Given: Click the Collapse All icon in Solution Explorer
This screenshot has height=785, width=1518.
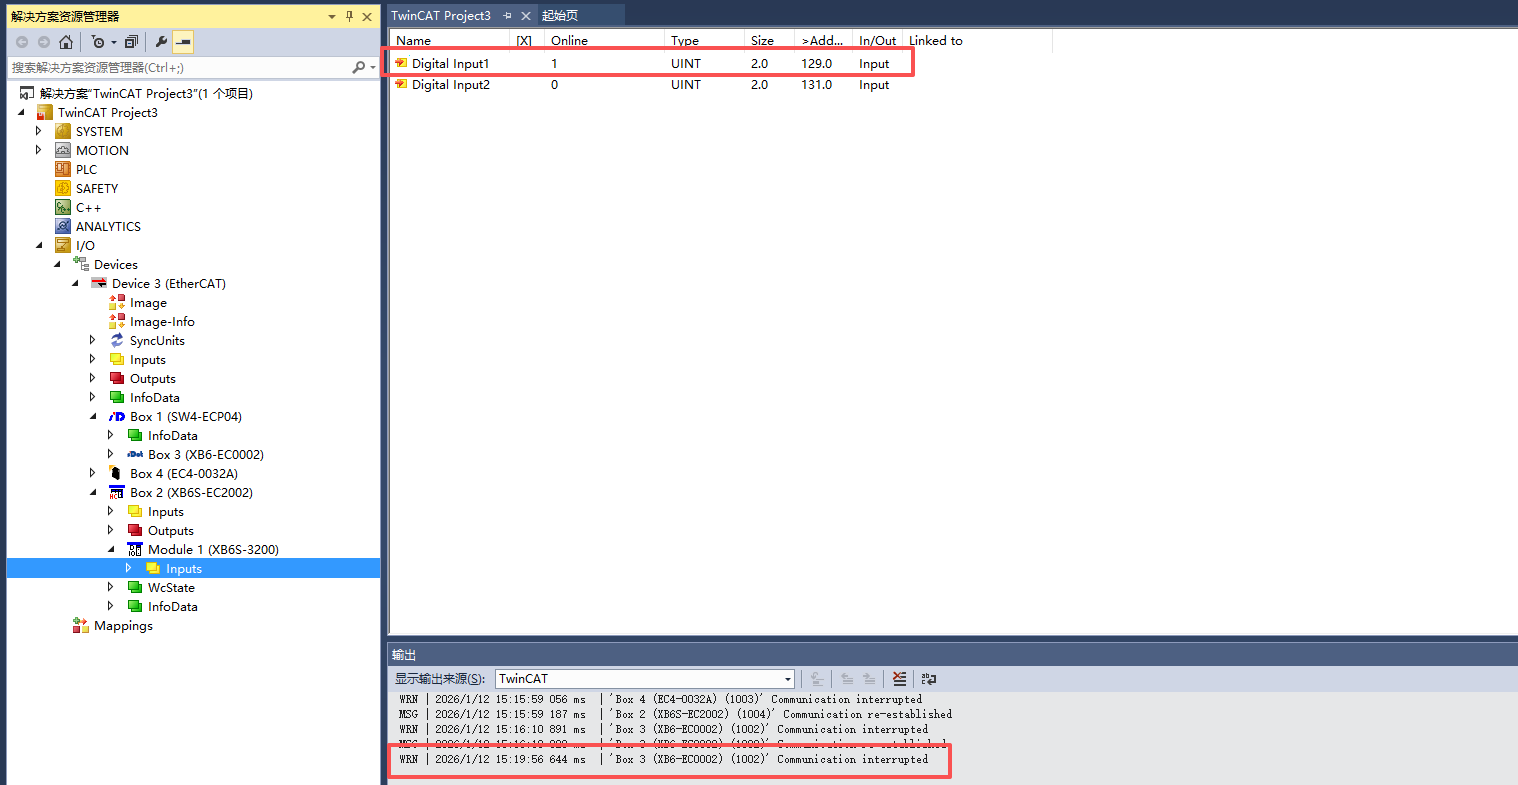Looking at the screenshot, I should point(131,42).
